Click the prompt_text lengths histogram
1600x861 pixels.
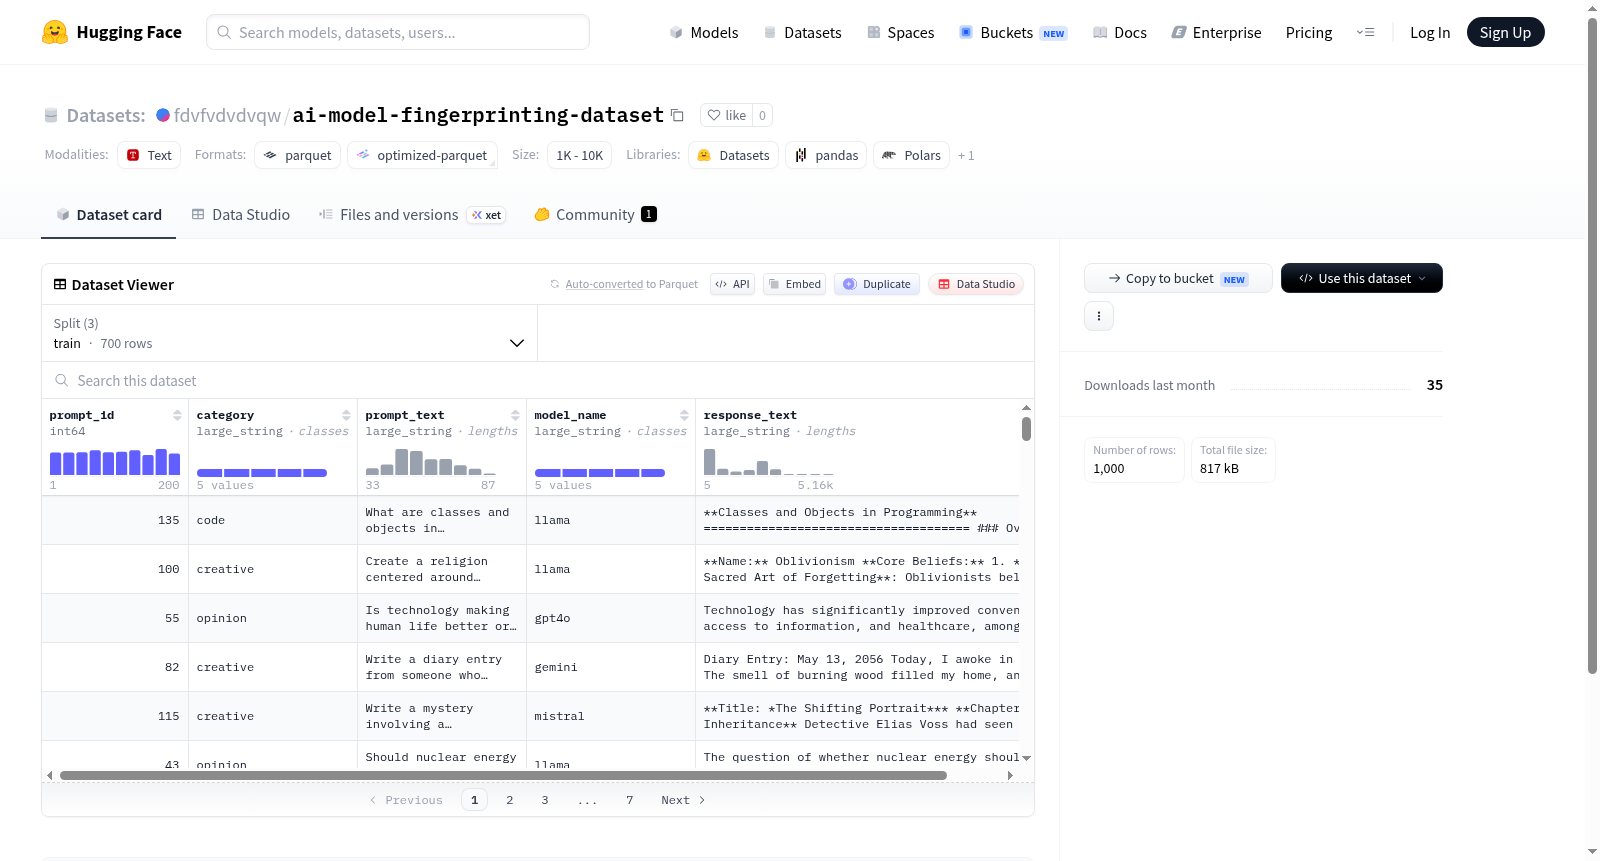coord(431,461)
